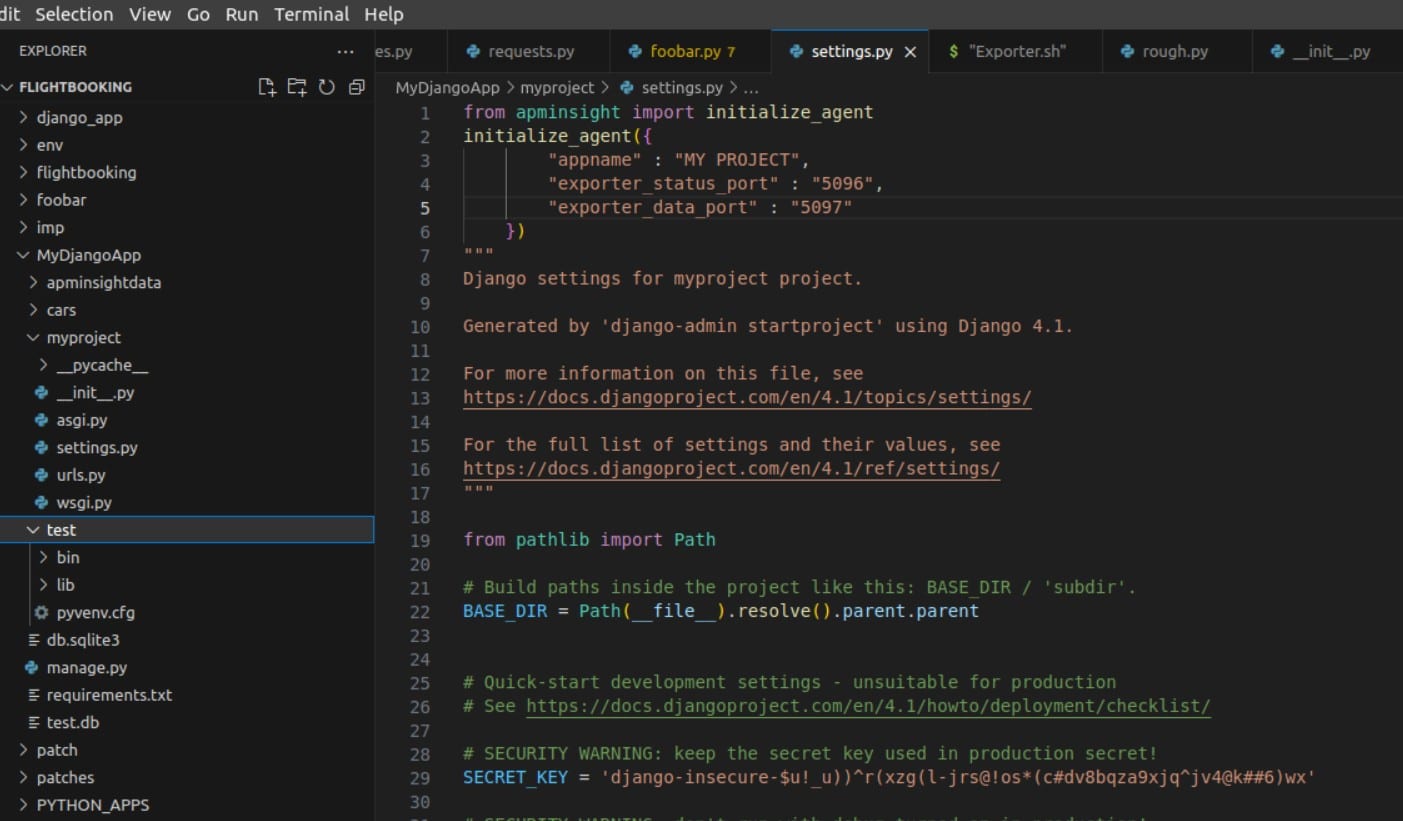
Task: Click the New Folder icon in Explorer header
Action: tap(297, 87)
